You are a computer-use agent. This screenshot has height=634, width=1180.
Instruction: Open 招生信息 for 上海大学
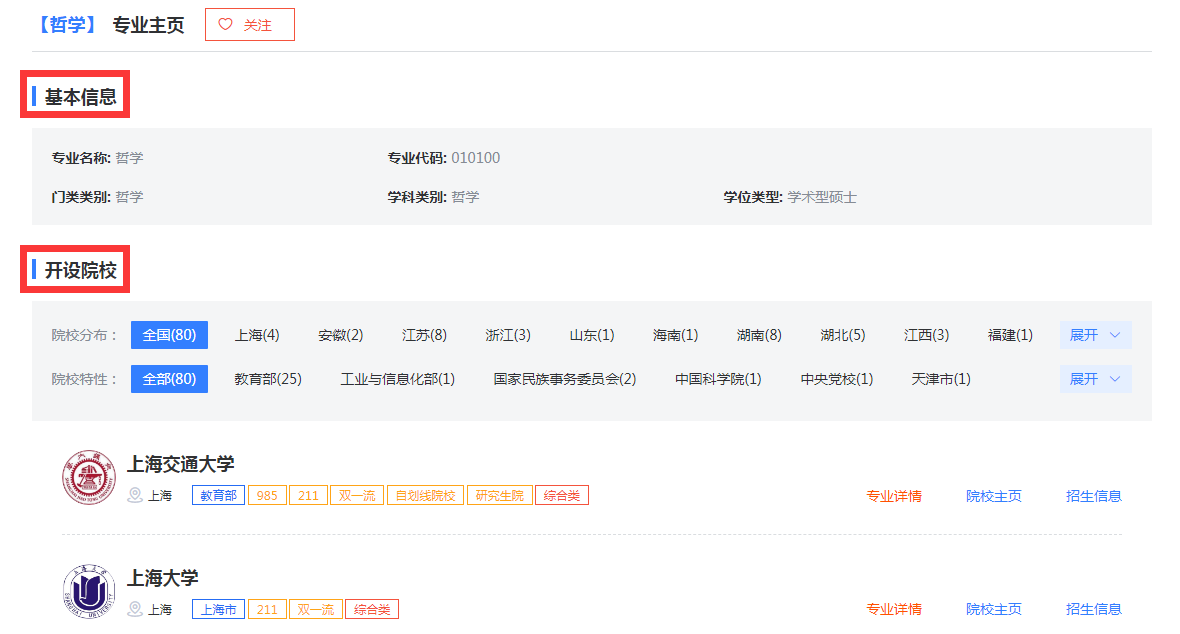[1094, 609]
